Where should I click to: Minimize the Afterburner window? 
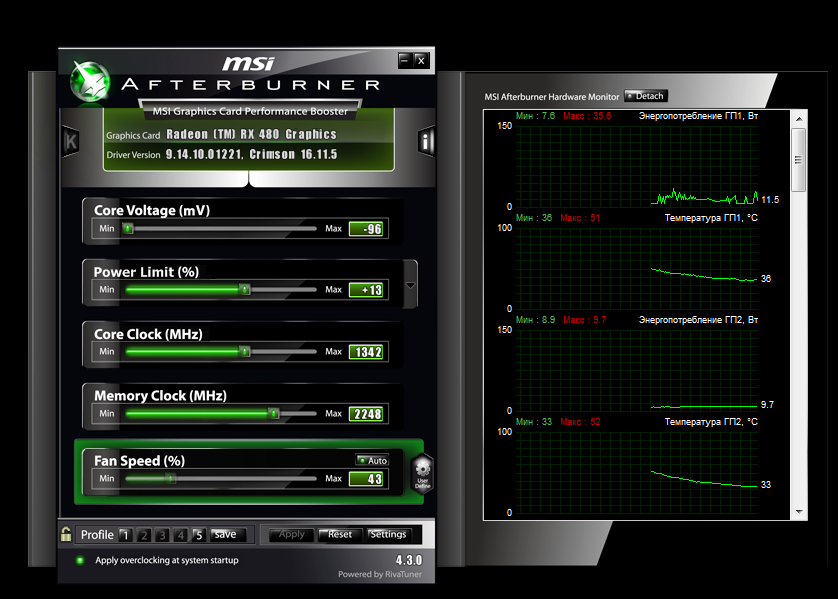(x=405, y=60)
